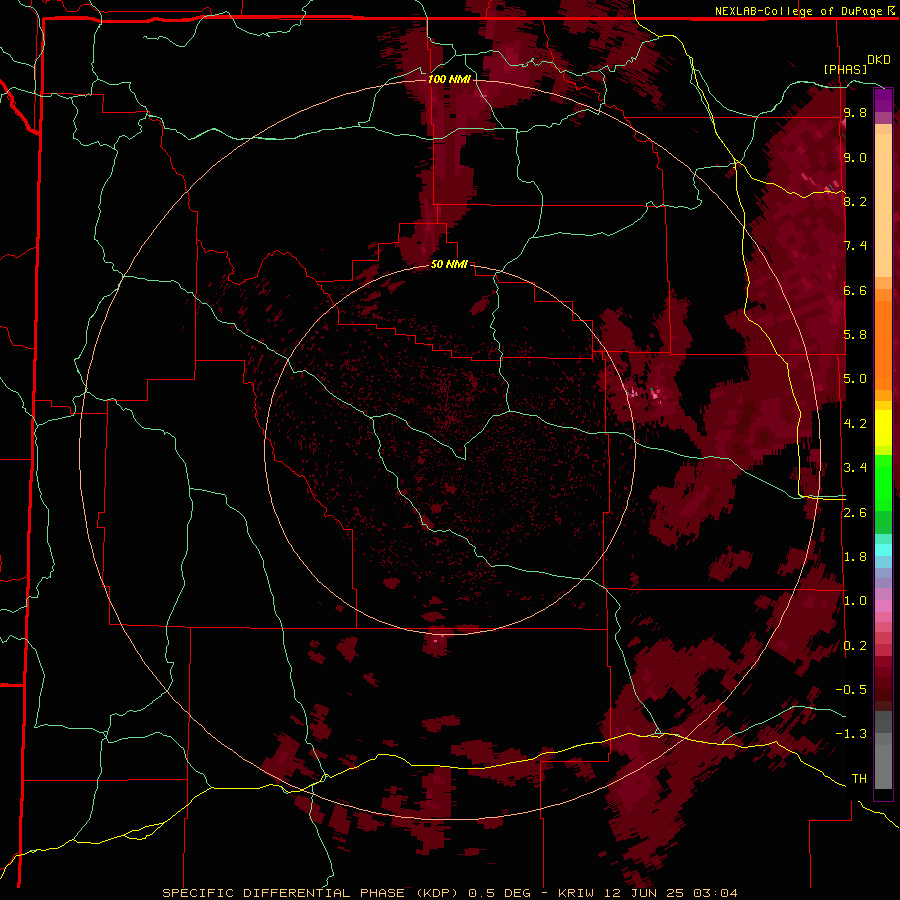Click the 50 NMI range ring label

tap(449, 264)
